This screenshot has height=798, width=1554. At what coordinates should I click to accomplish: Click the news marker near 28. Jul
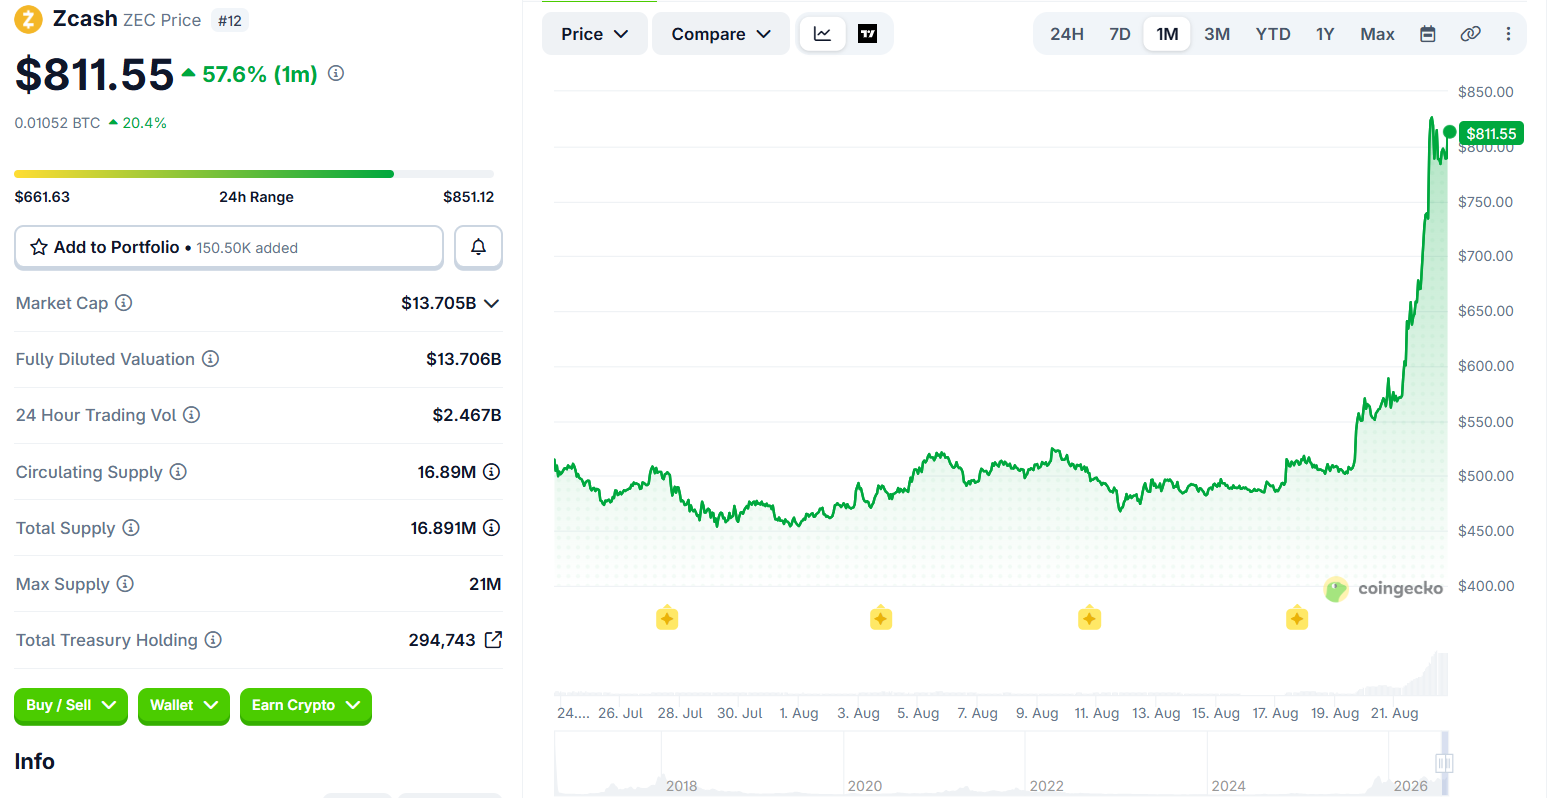[667, 618]
